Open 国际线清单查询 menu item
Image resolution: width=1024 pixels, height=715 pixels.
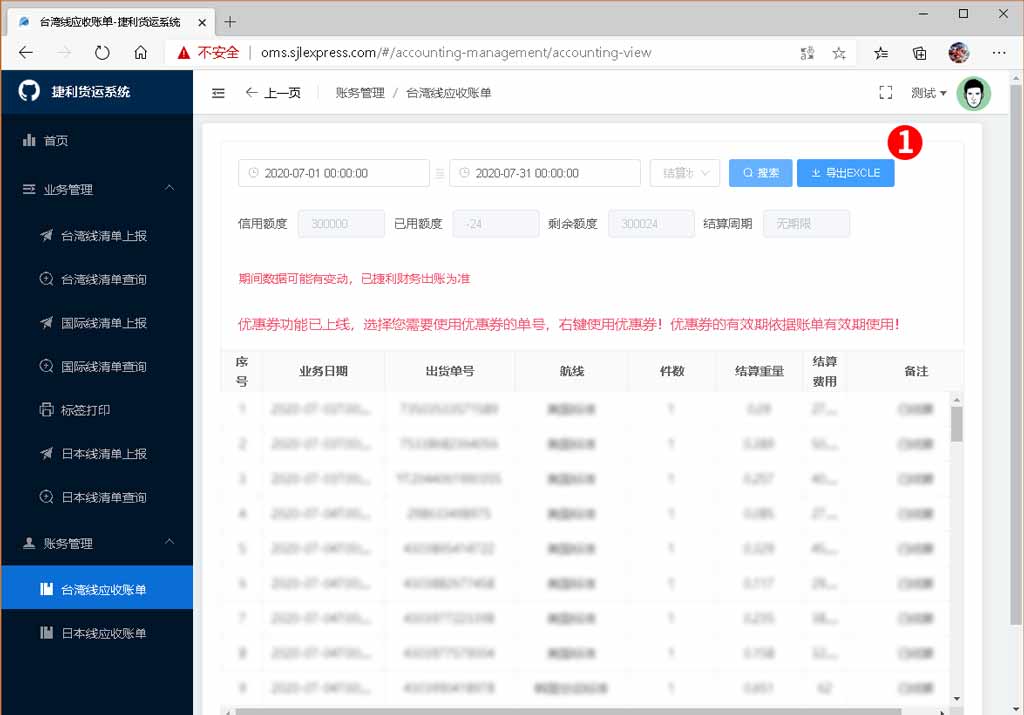click(x=97, y=366)
